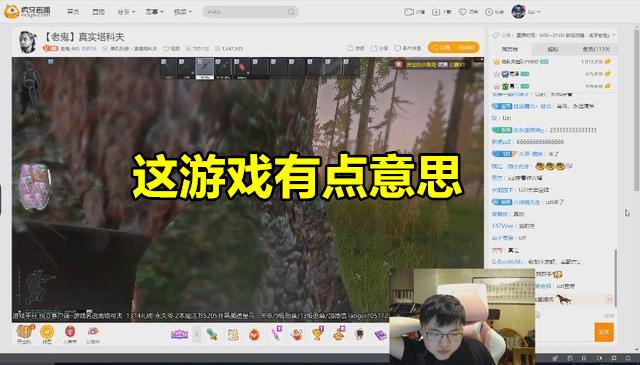Screen dimensions: 640x365
Task: Select the orange shield gift icon
Action: (254, 335)
